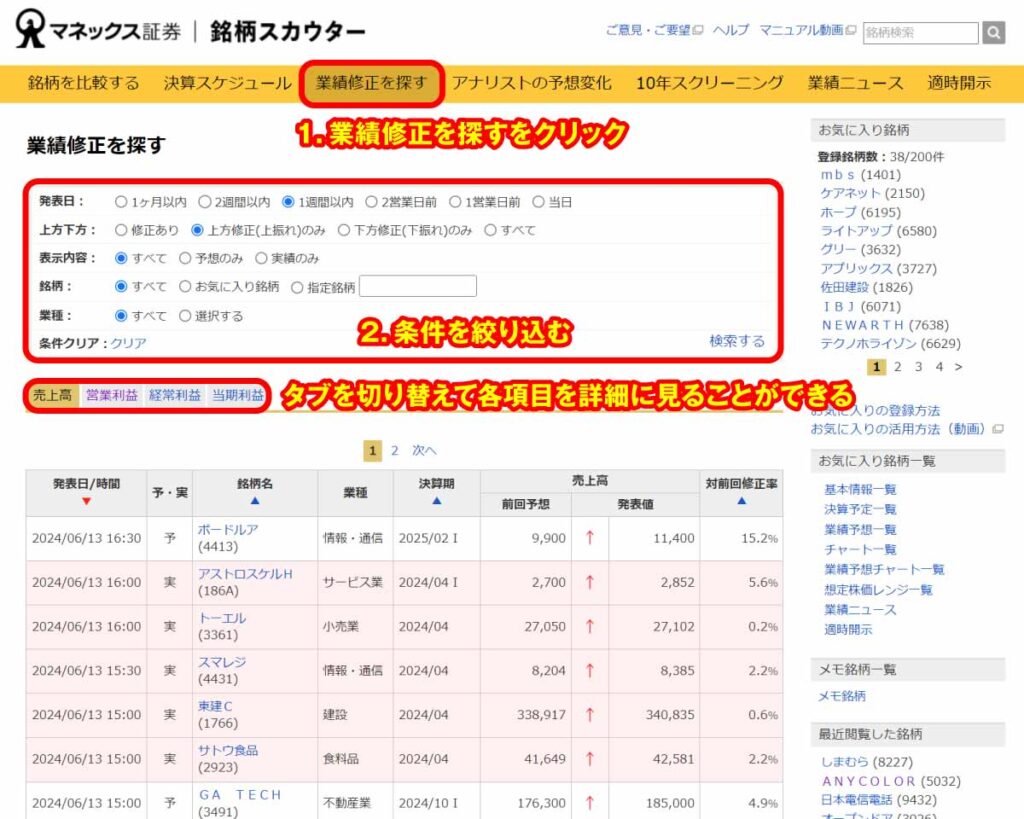Viewport: 1024px width, 819px height.
Task: Open 銘柄を比較する menu
Action: point(84,83)
